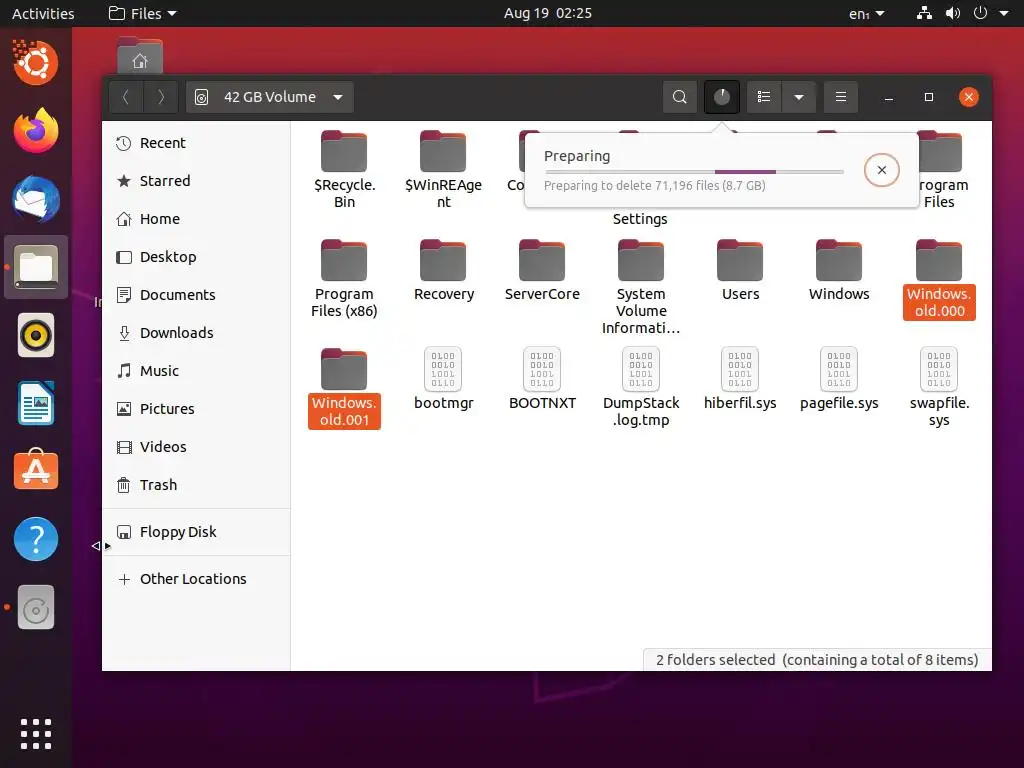Select the hiberfil.sys file

click(x=740, y=379)
